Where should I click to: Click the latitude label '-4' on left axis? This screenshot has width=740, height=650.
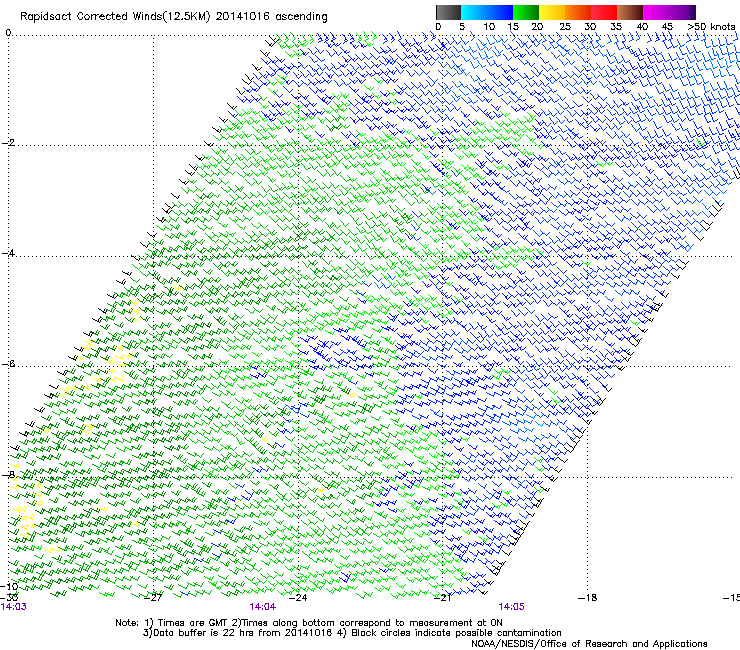pyautogui.click(x=8, y=253)
